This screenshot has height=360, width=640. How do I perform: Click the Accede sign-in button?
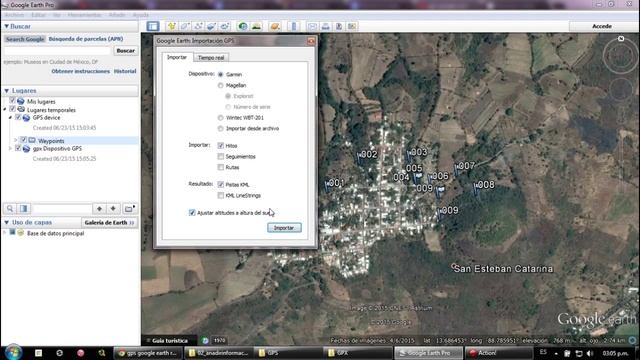point(602,26)
